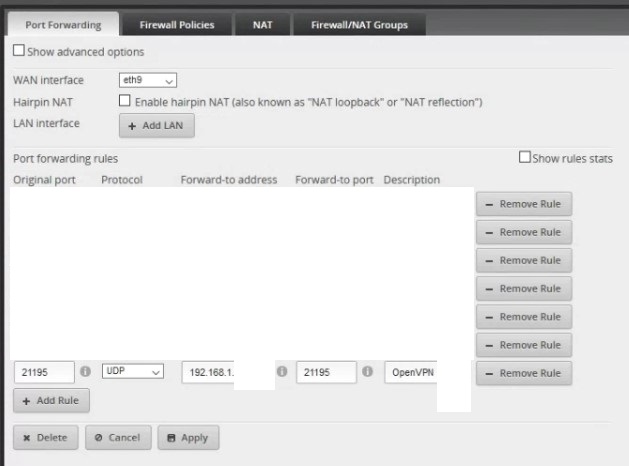Go to the Firewall/NAT Groups tab
This screenshot has width=629, height=466.
[x=359, y=25]
